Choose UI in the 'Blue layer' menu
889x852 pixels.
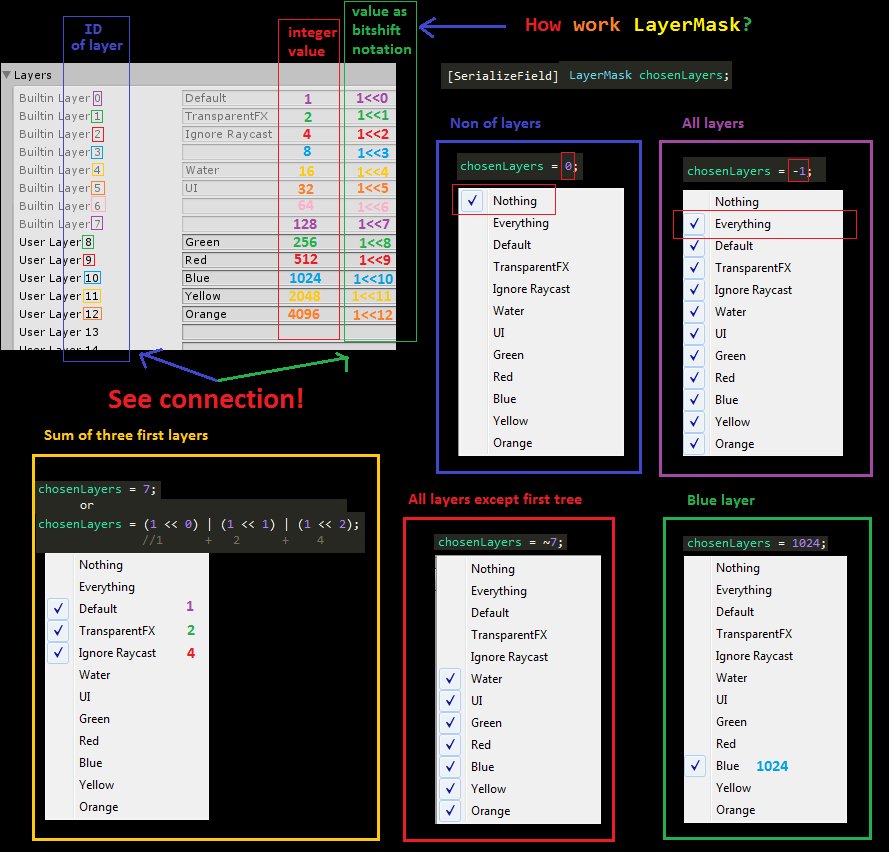pyautogui.click(x=765, y=700)
